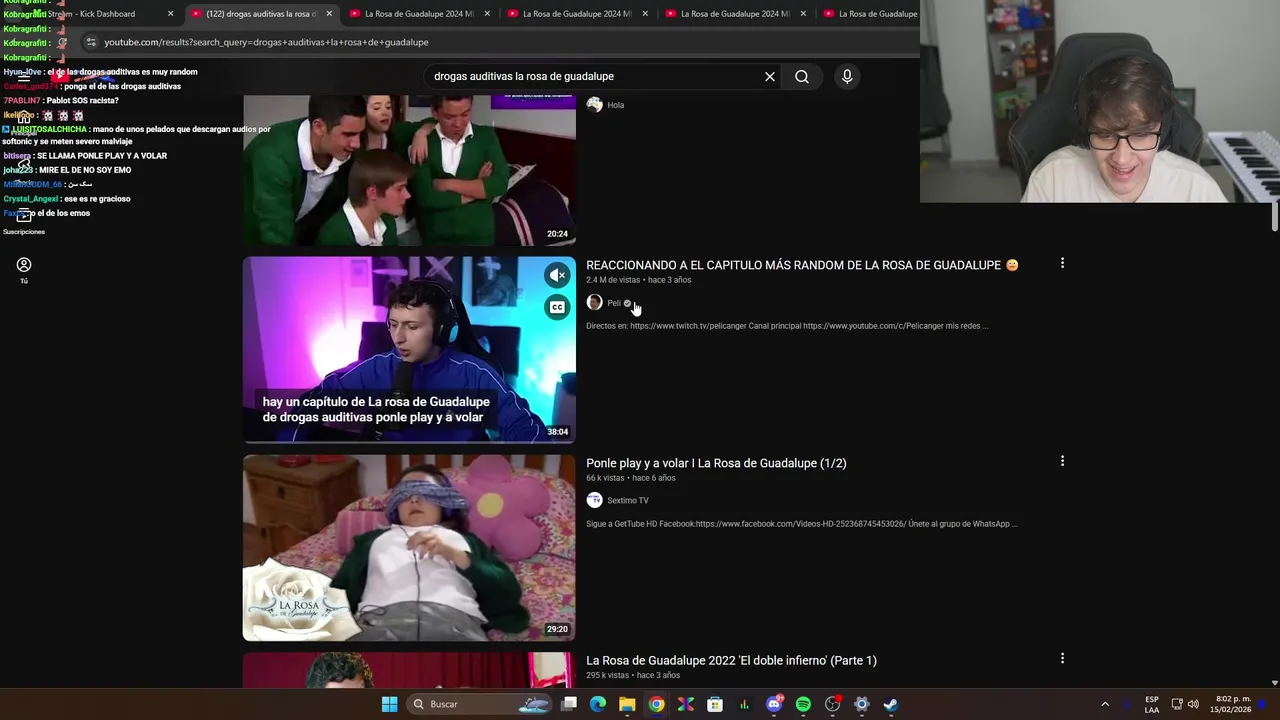
Task: Open Microsoft Store from taskbar
Action: 715,704
